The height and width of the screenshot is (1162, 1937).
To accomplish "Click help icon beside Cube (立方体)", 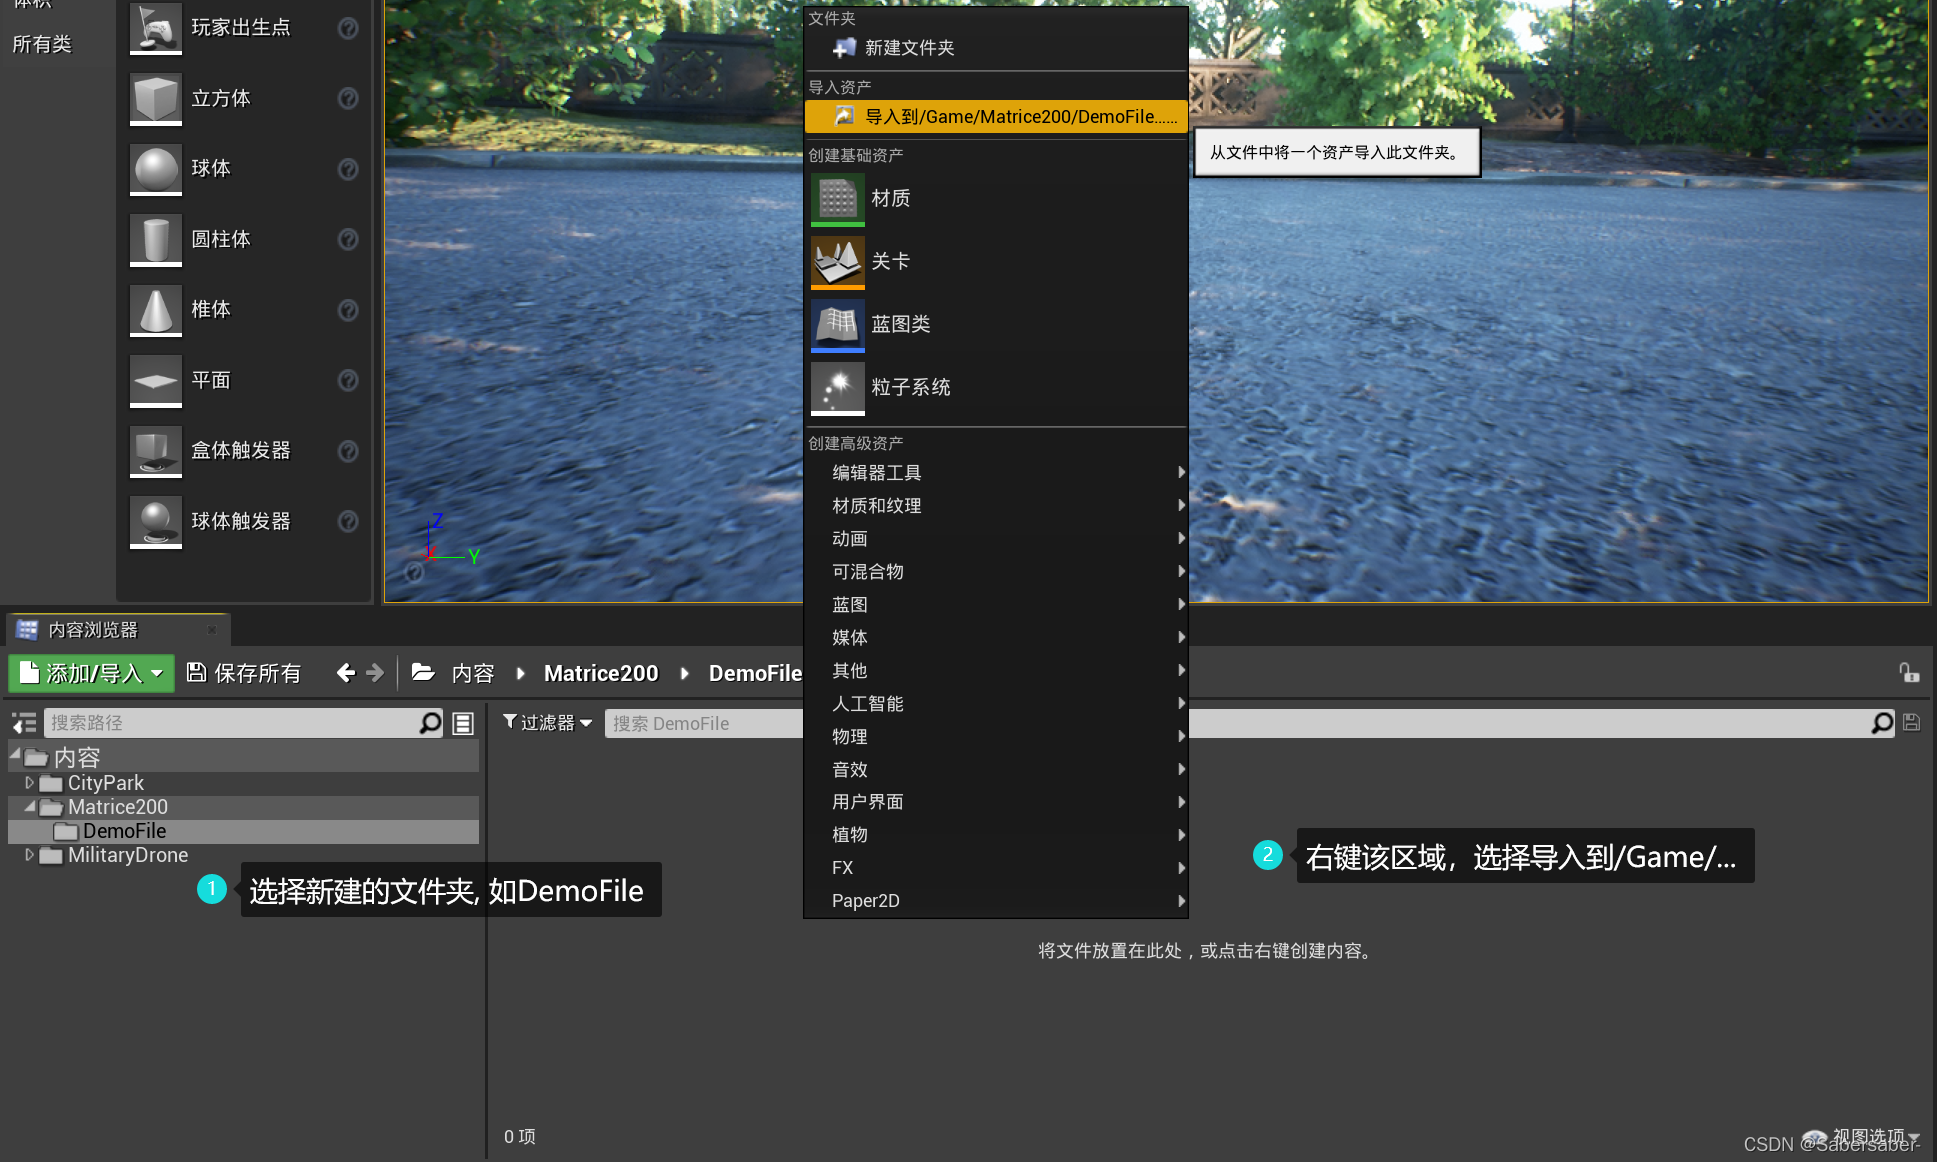I will pos(348,98).
